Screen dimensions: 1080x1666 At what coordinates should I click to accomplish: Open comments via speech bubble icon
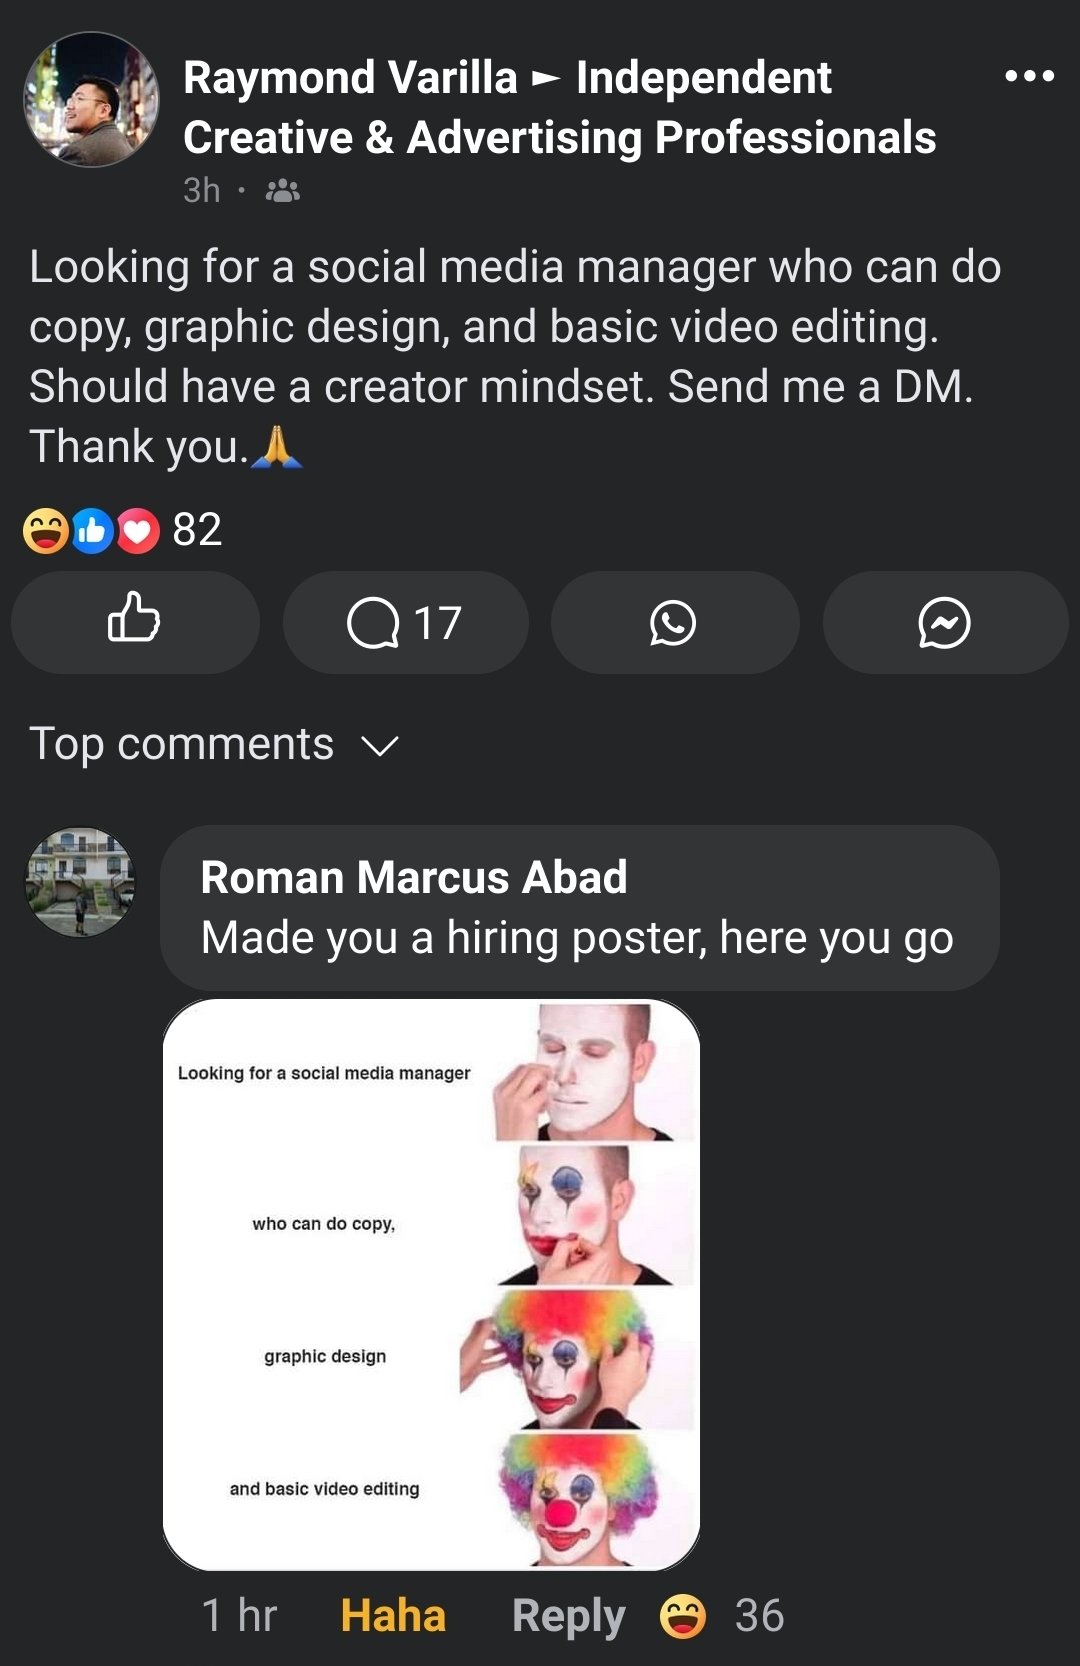point(405,622)
